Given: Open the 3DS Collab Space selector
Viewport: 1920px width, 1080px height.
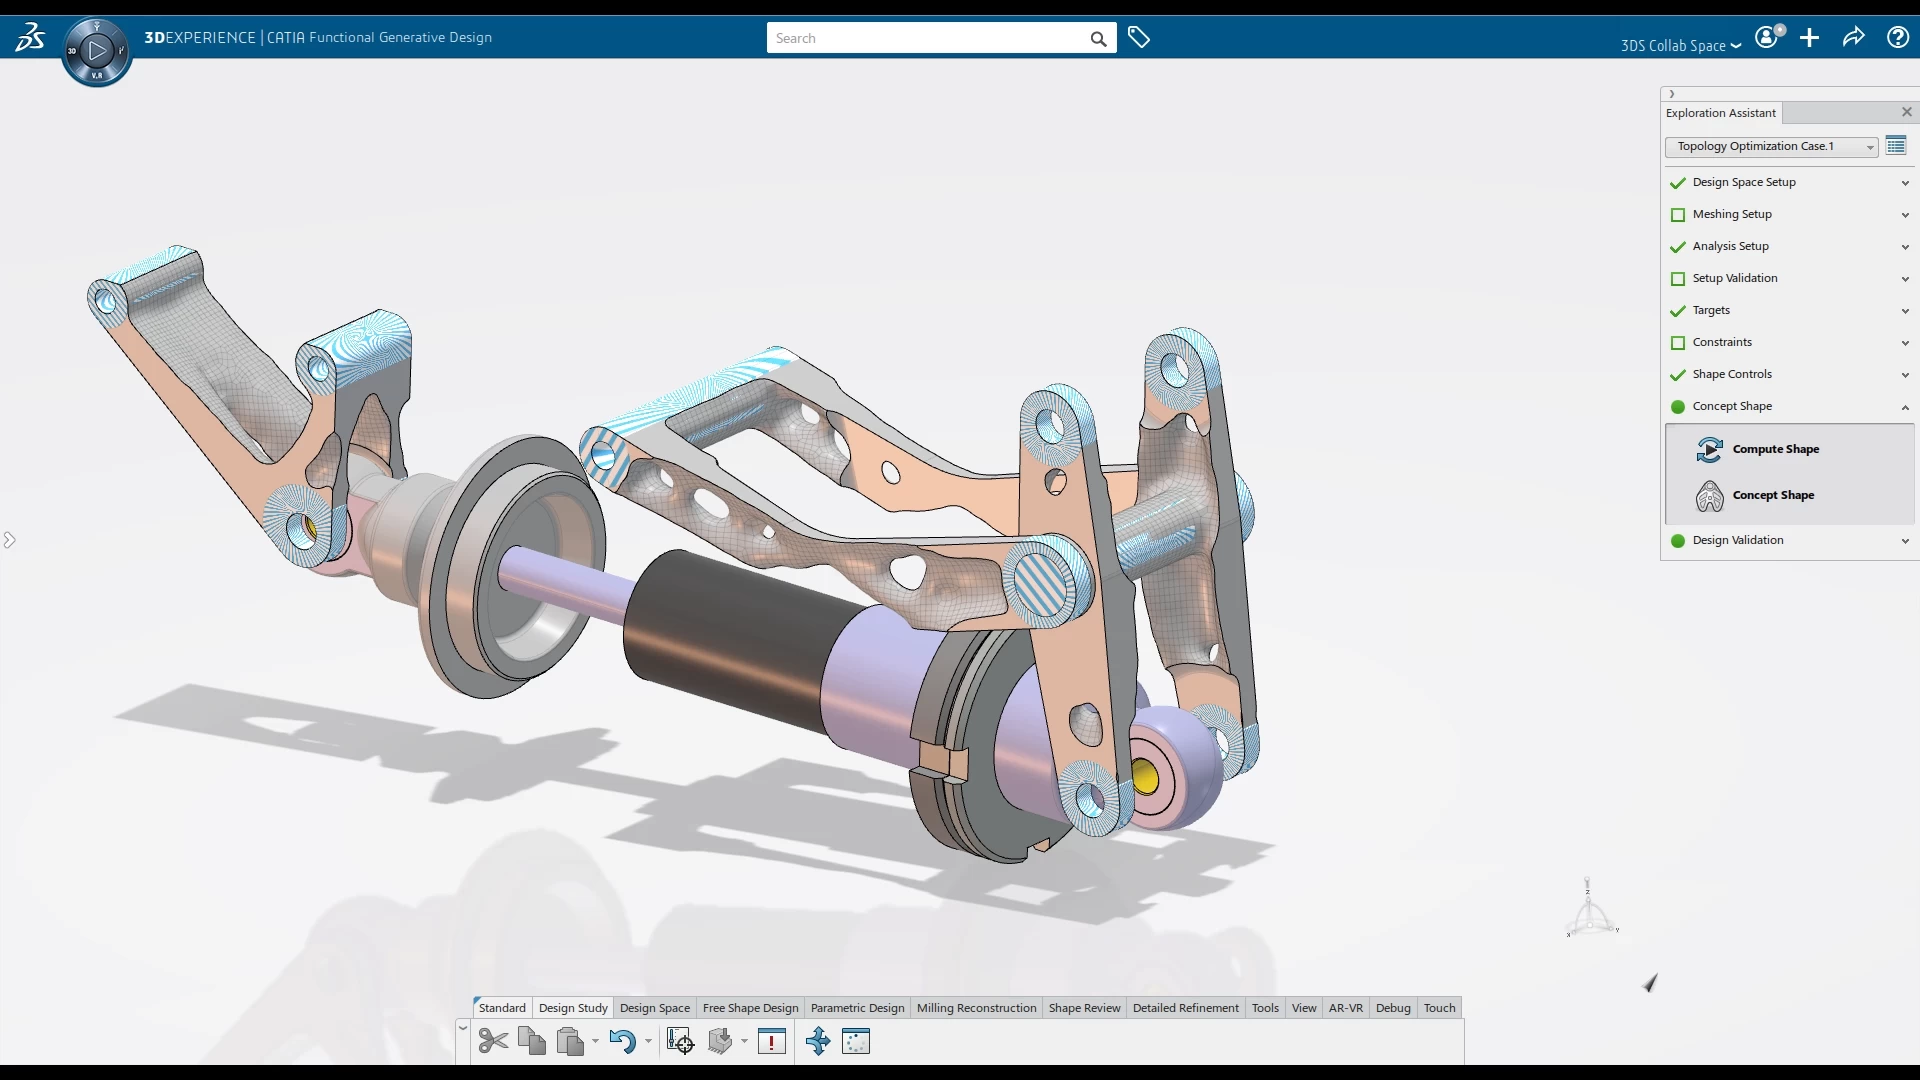Looking at the screenshot, I should click(x=1680, y=45).
